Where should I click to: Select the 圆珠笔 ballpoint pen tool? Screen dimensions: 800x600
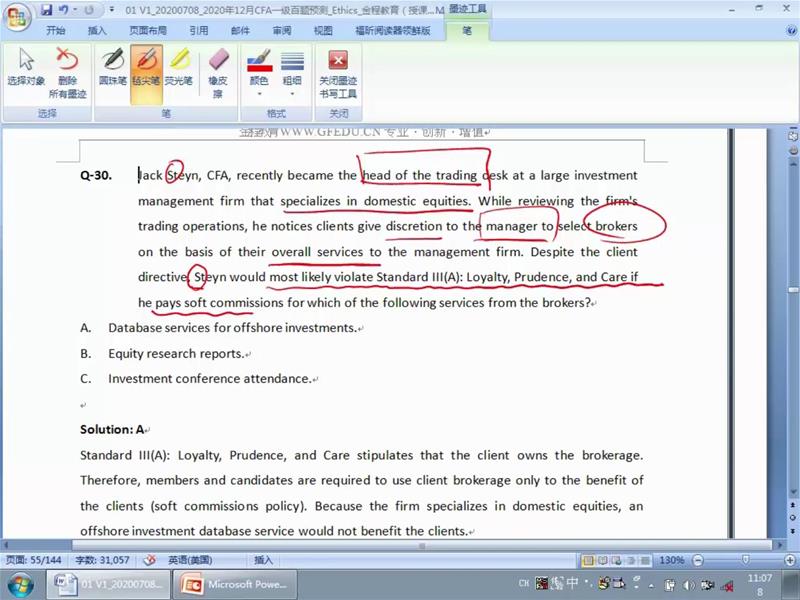tap(113, 66)
